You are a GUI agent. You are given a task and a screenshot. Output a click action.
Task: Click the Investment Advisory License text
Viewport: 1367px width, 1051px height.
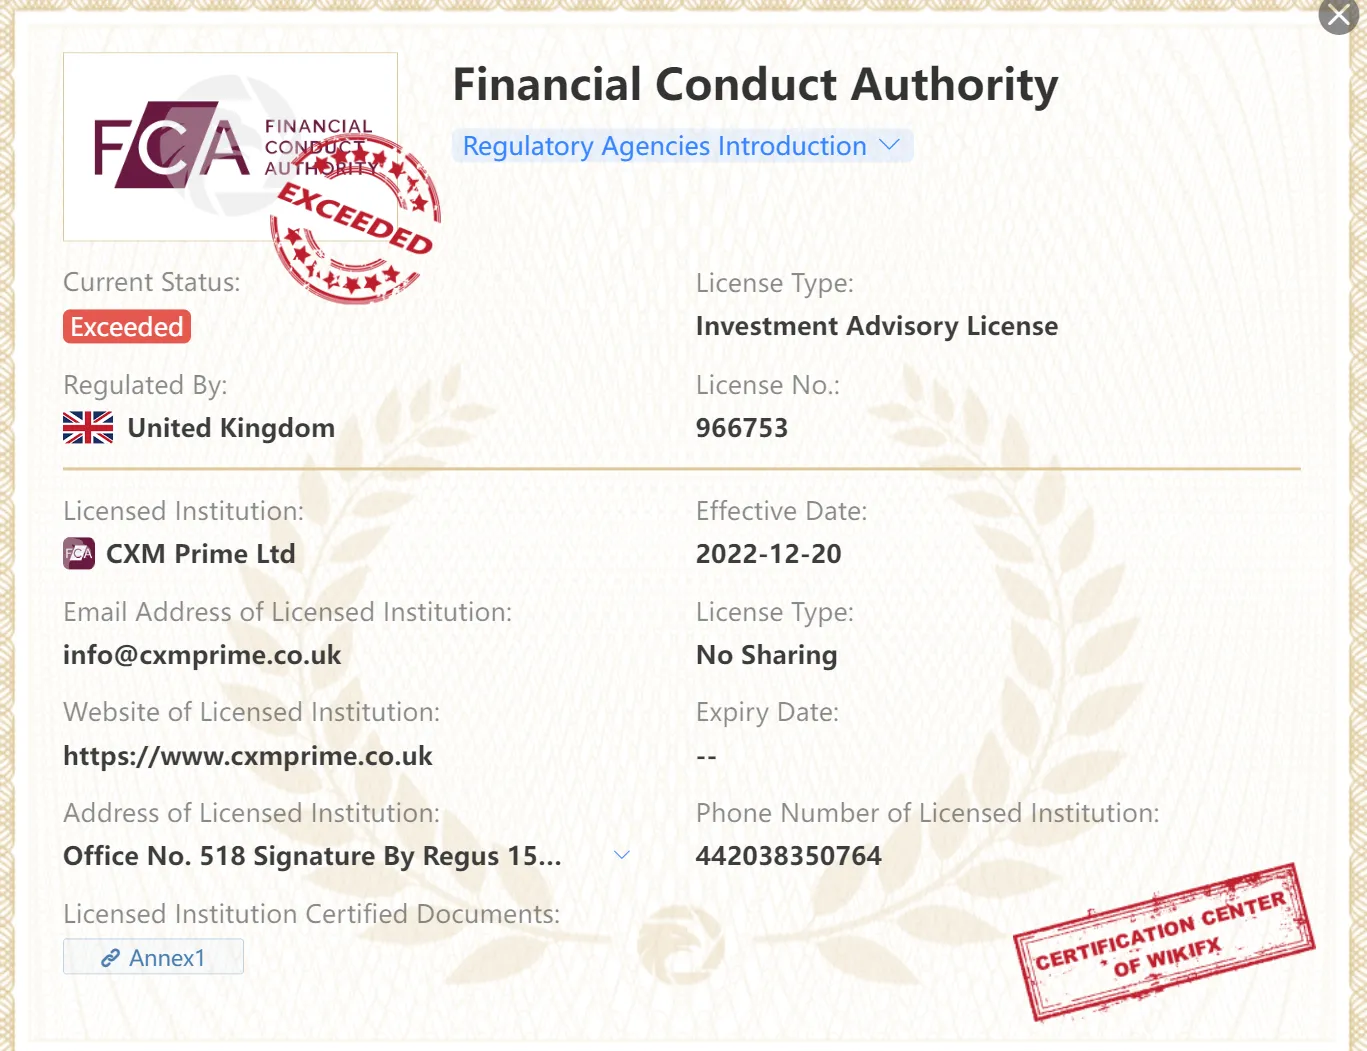tap(877, 326)
